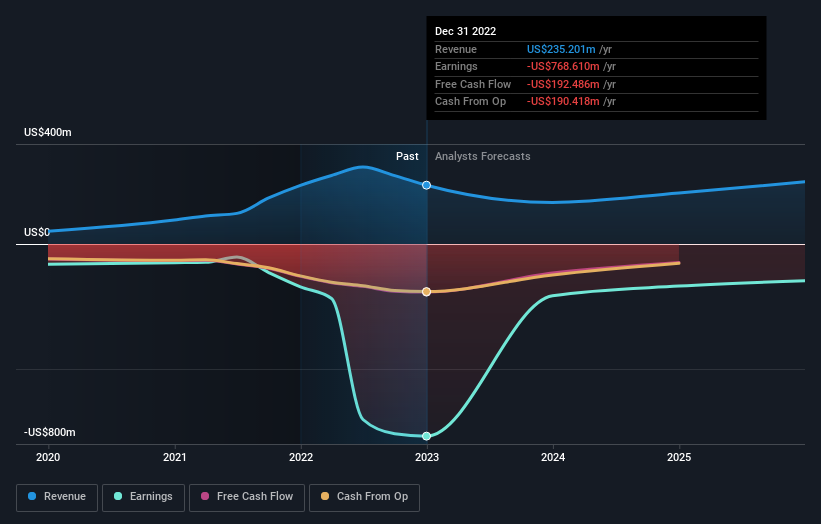
Task: Click the 2023 x-axis label
Action: pyautogui.click(x=427, y=457)
